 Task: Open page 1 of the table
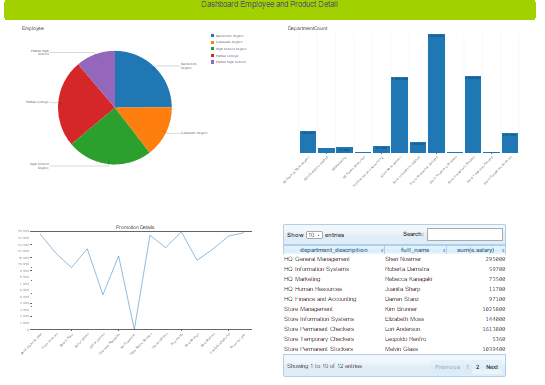[x=468, y=367]
